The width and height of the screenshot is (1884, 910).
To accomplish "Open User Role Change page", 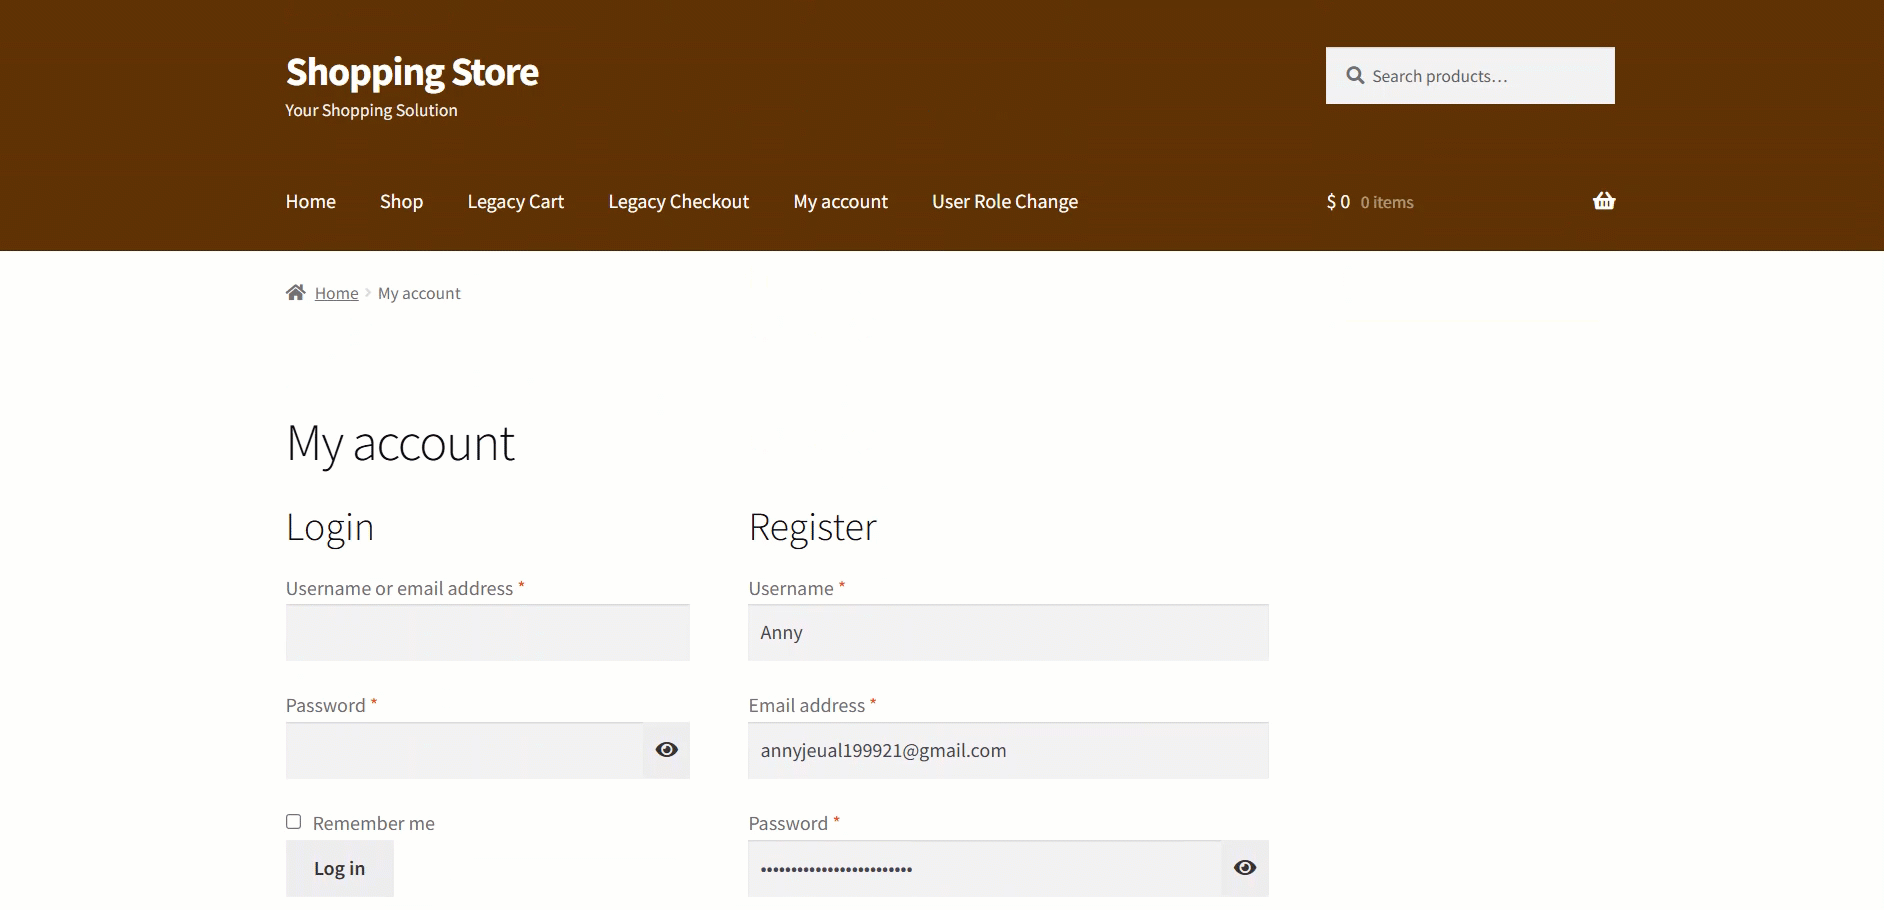I will 1004,202.
